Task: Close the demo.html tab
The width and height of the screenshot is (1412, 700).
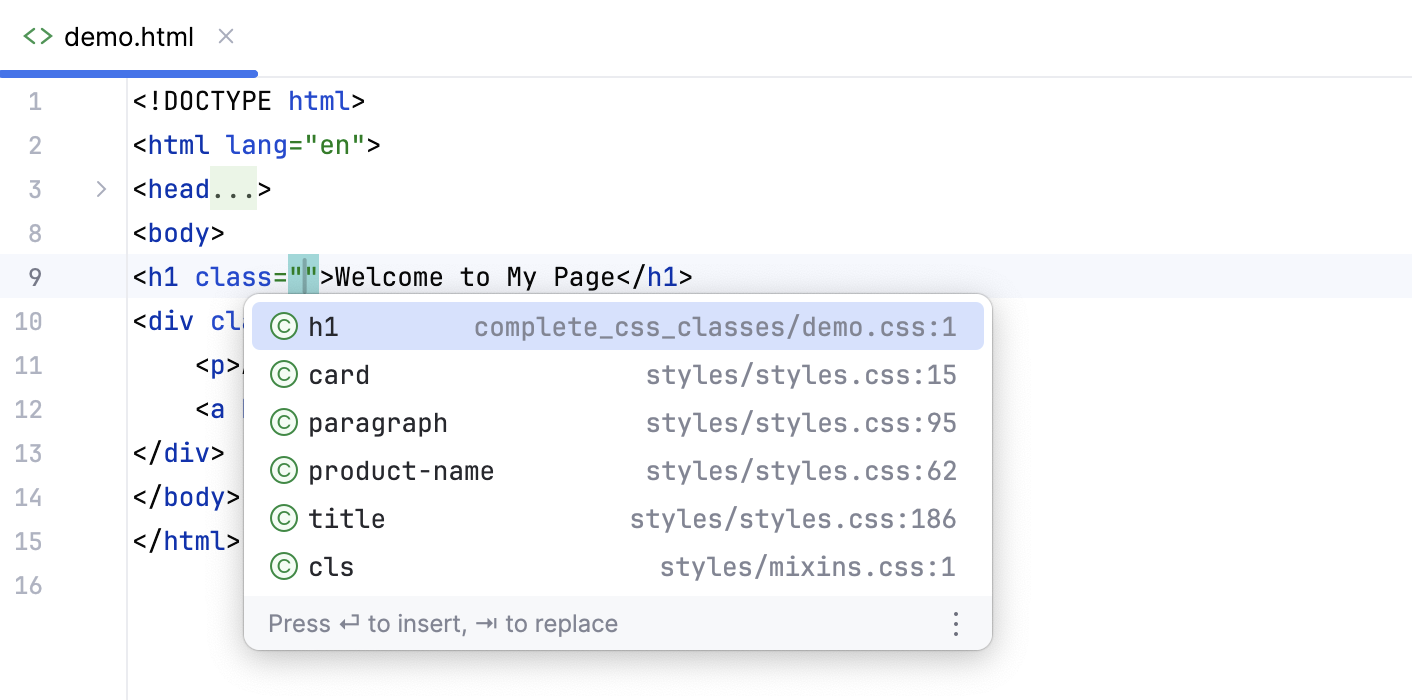Action: (x=225, y=36)
